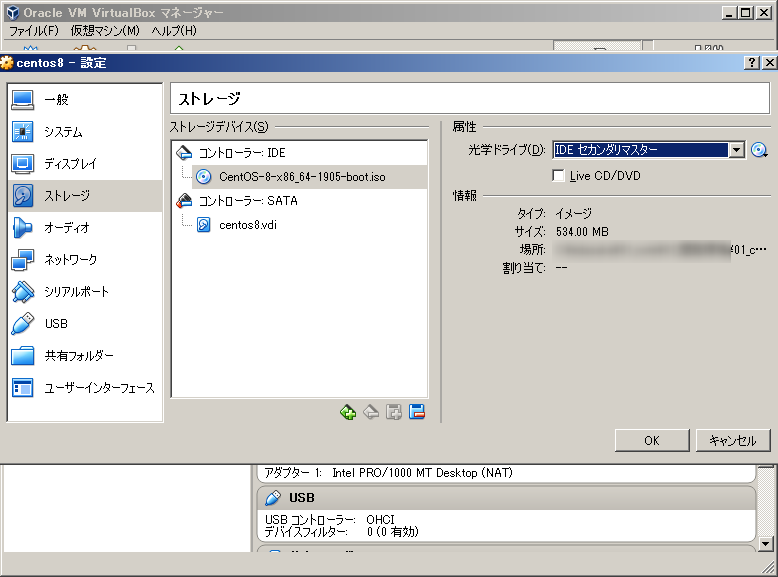Click the add new storage attachment icon
Image resolution: width=778 pixels, height=577 pixels.
coord(348,412)
